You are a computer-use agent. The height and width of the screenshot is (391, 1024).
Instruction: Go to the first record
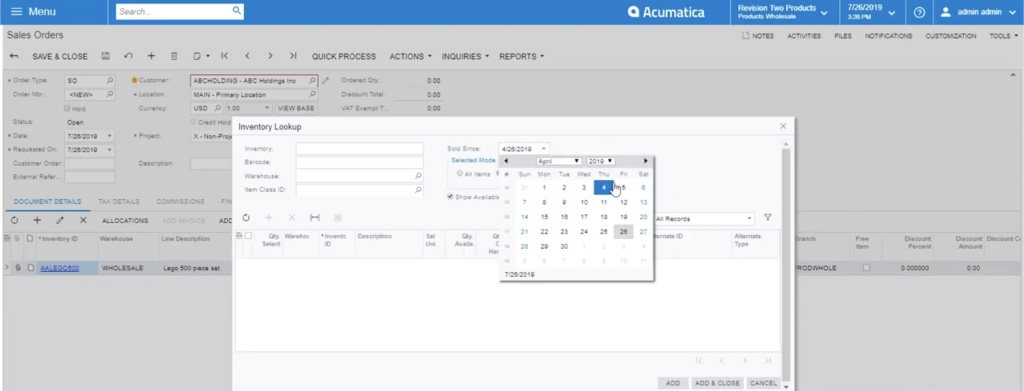pyautogui.click(x=225, y=56)
